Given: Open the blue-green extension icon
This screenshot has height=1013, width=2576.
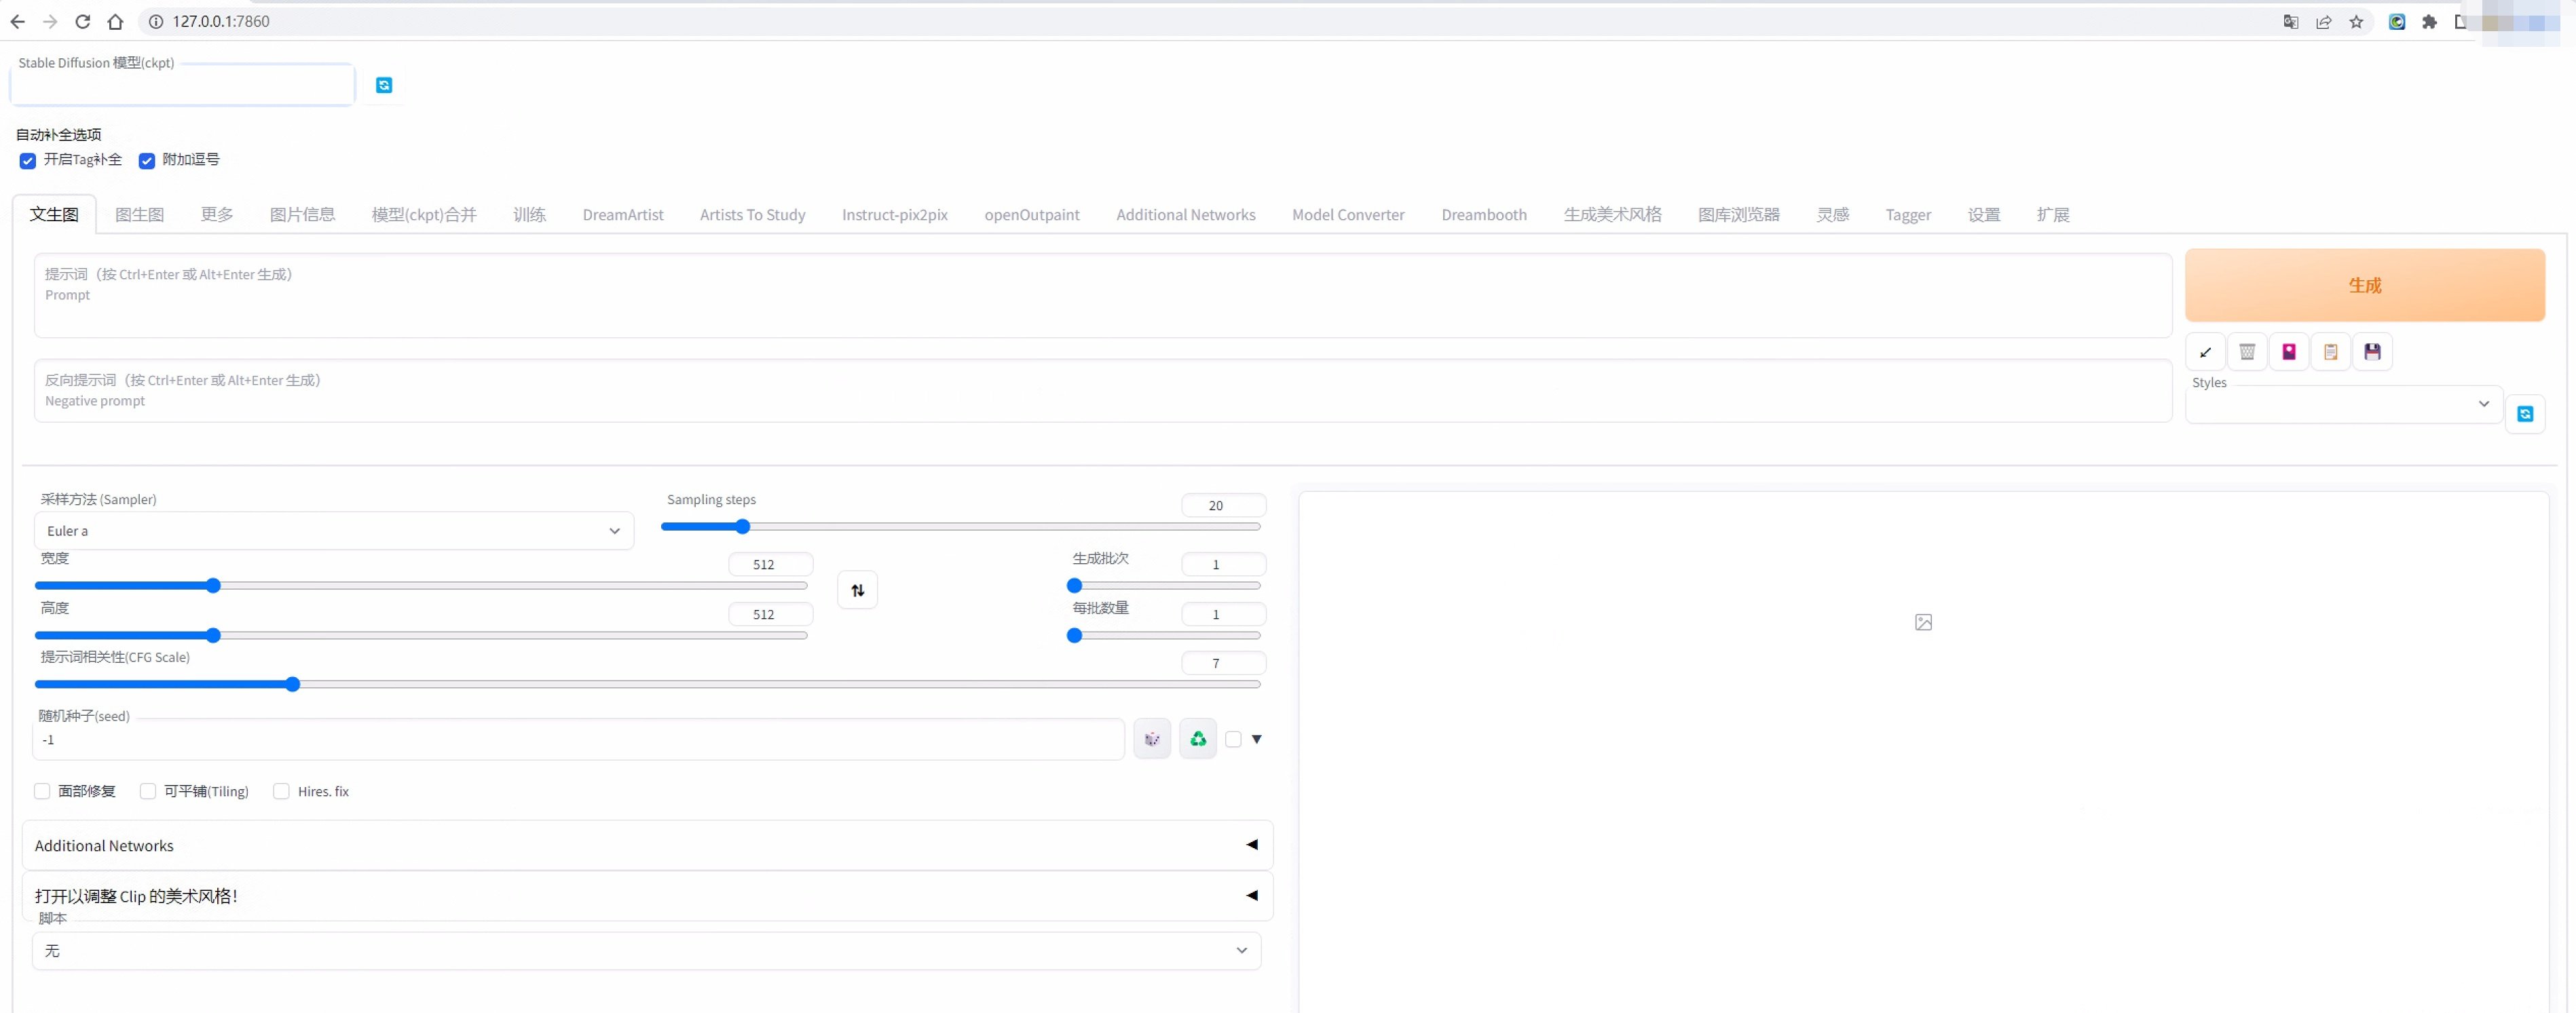Looking at the screenshot, I should (x=2397, y=21).
